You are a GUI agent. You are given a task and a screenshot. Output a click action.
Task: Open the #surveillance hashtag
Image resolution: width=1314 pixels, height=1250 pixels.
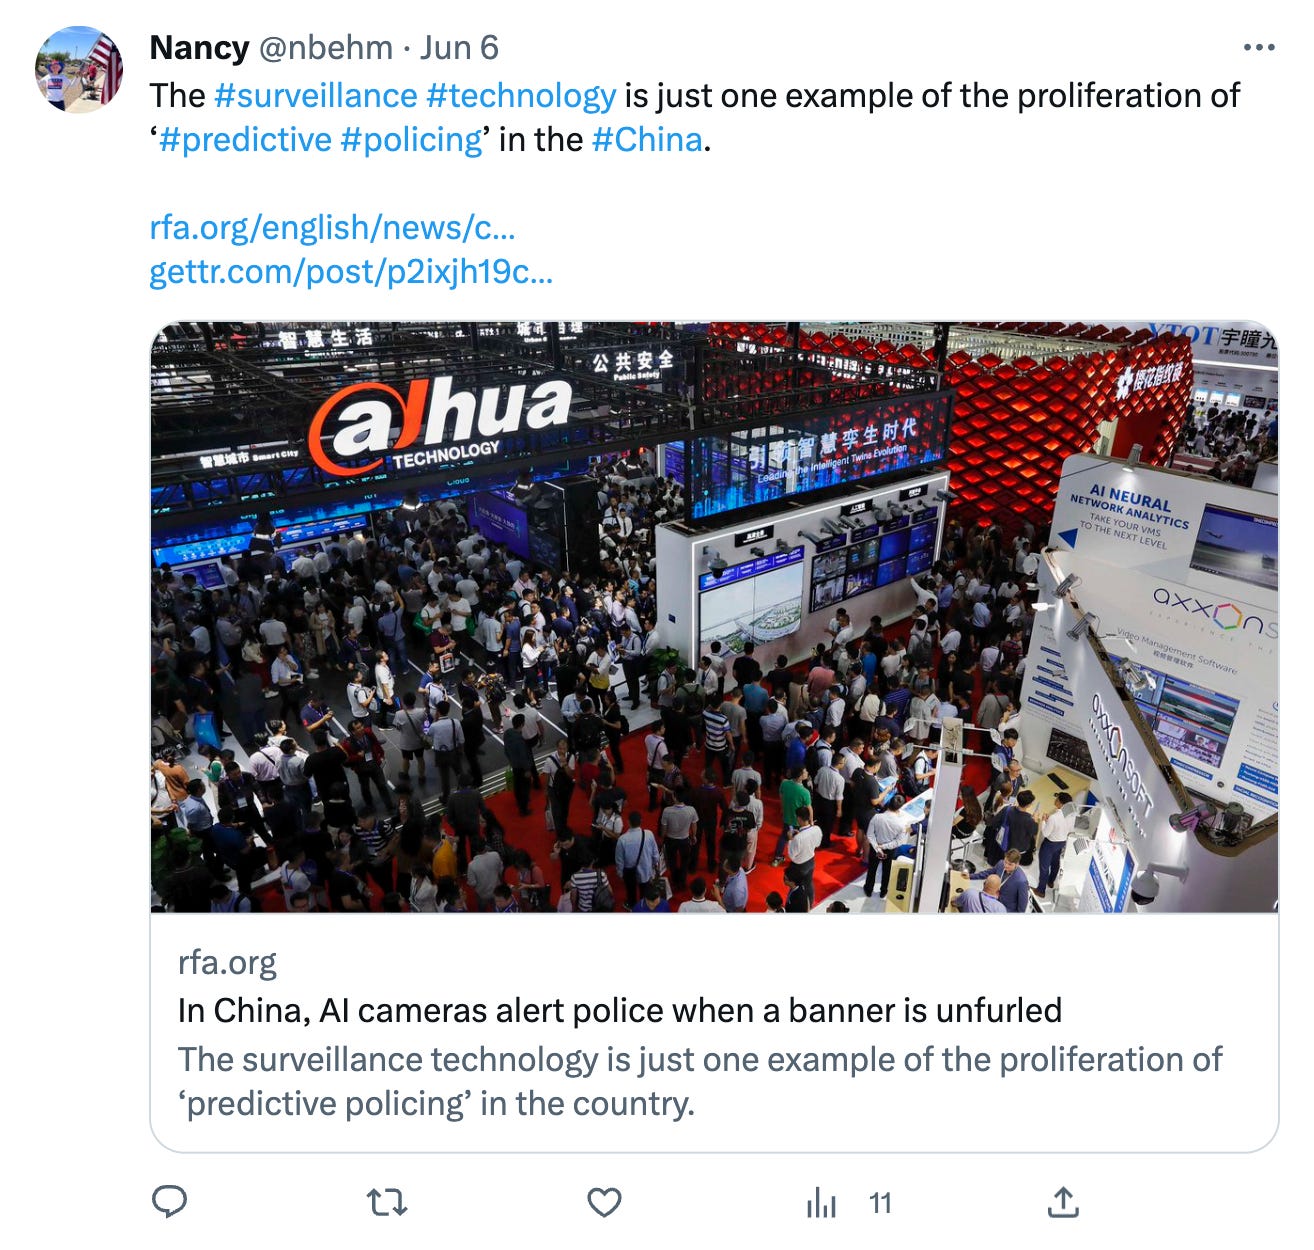click(x=316, y=95)
